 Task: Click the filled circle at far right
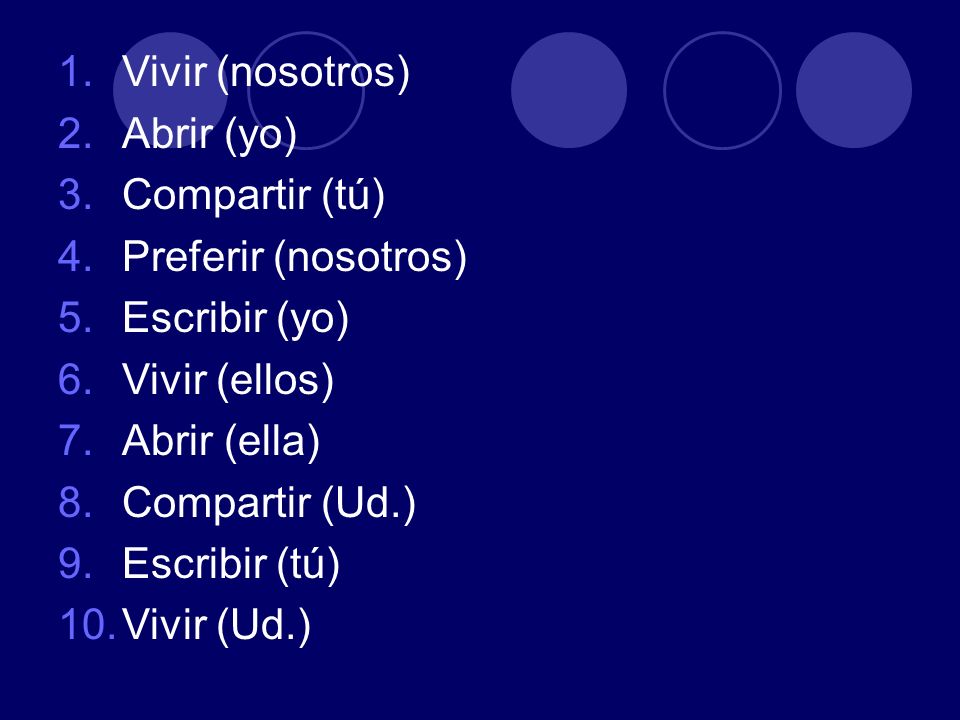coord(854,90)
